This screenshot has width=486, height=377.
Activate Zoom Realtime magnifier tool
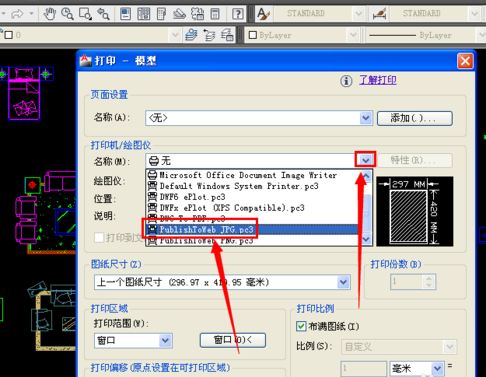(67, 14)
